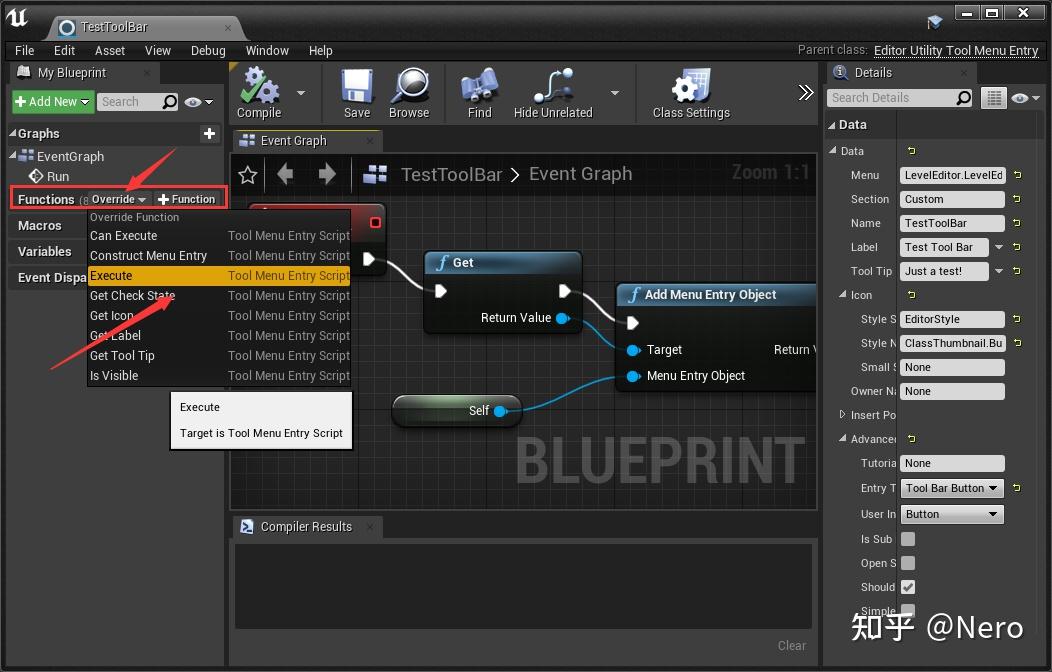Enable the Open S checkbox in Details
The image size is (1052, 672).
(x=907, y=563)
